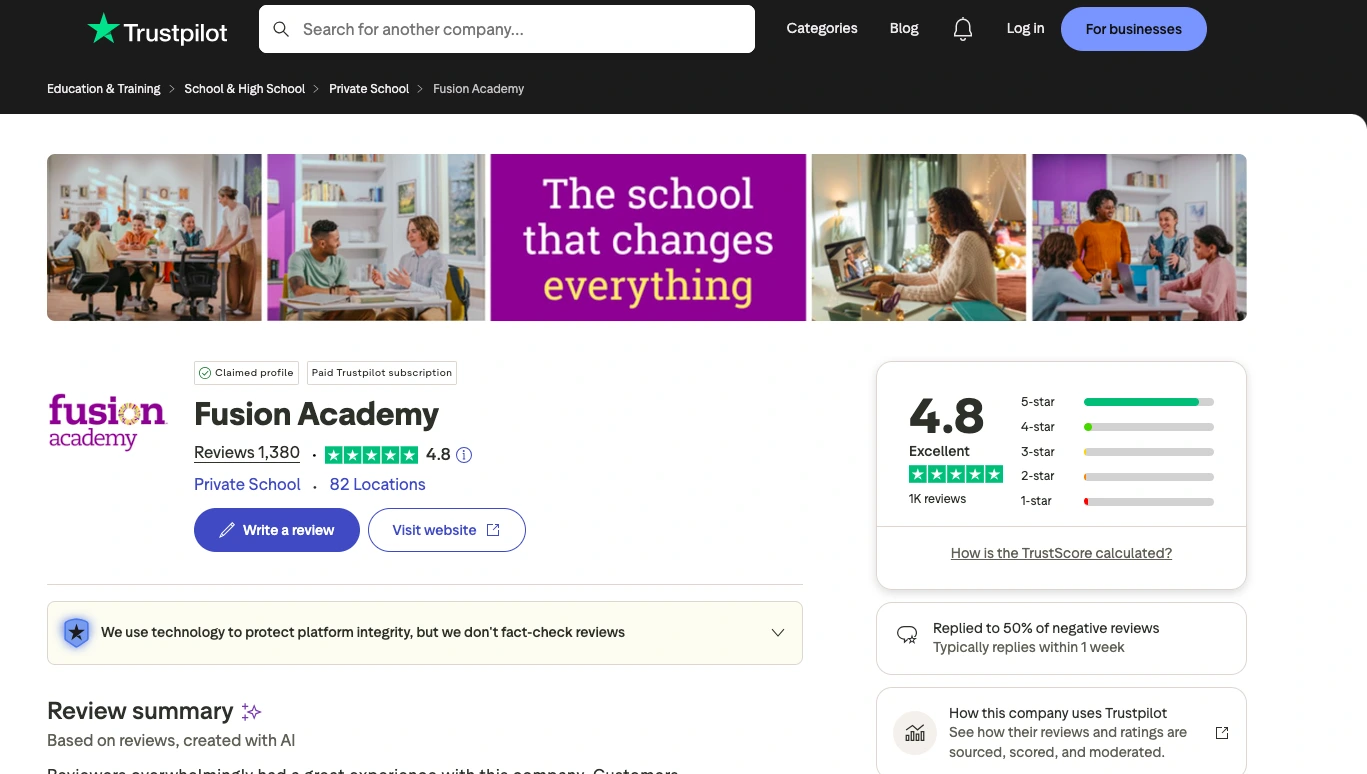Screen dimensions: 1367x774
Task: Click the bar chart icon in company usage card
Action: click(915, 733)
